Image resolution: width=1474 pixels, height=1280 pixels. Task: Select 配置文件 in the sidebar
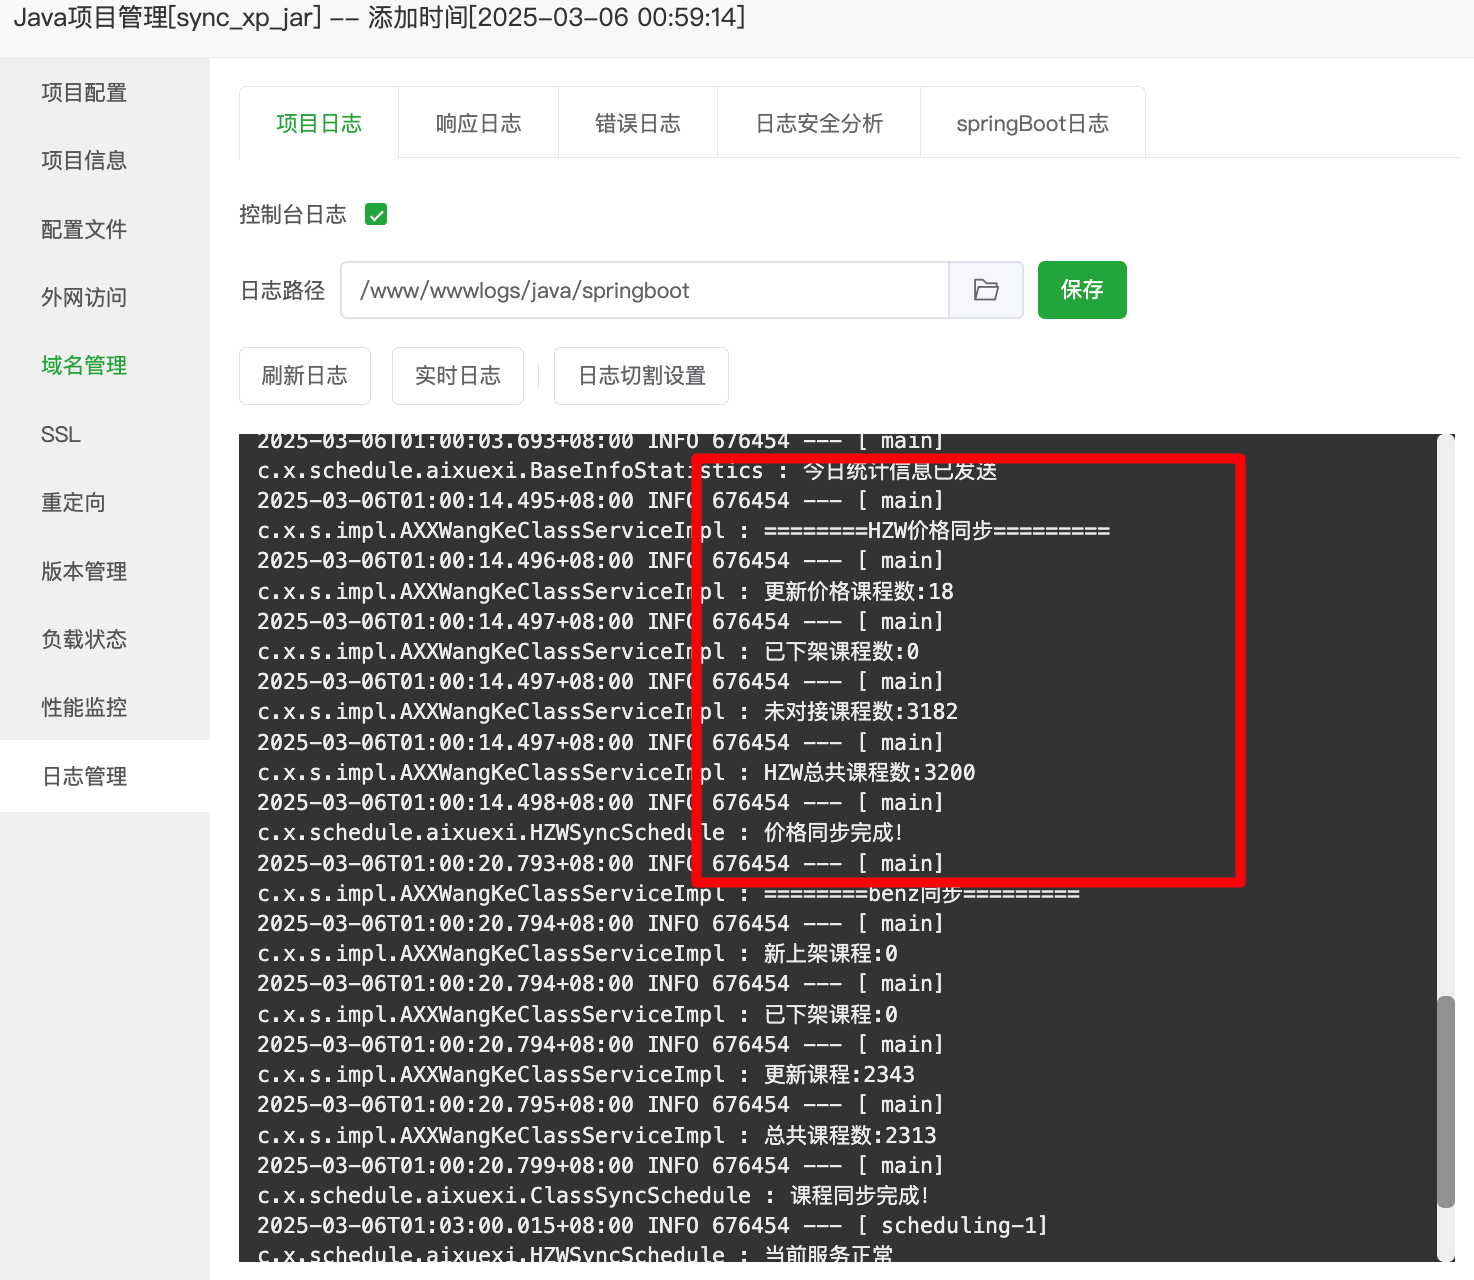coord(84,230)
